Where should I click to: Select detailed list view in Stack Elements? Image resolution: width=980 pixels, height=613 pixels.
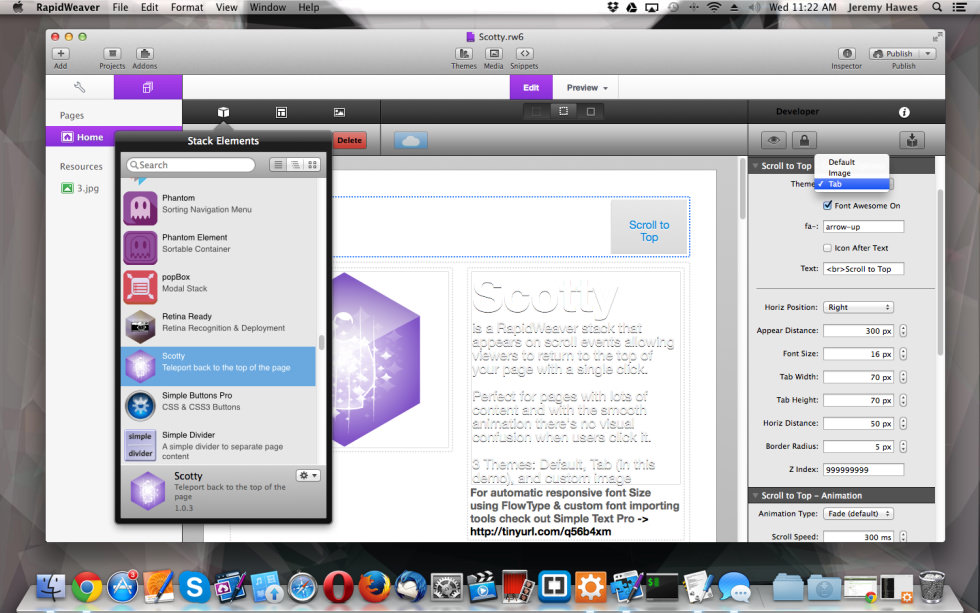(x=295, y=165)
